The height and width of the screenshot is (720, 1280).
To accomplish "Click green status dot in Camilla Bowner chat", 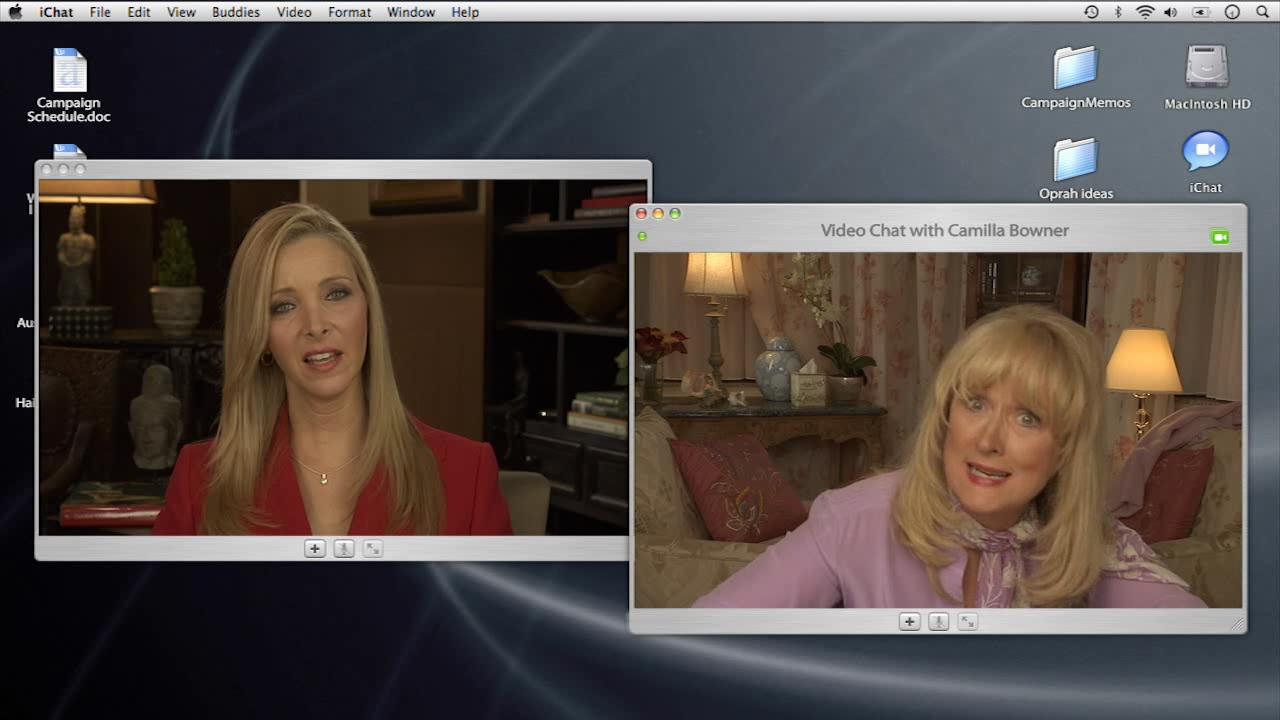I will coord(642,236).
